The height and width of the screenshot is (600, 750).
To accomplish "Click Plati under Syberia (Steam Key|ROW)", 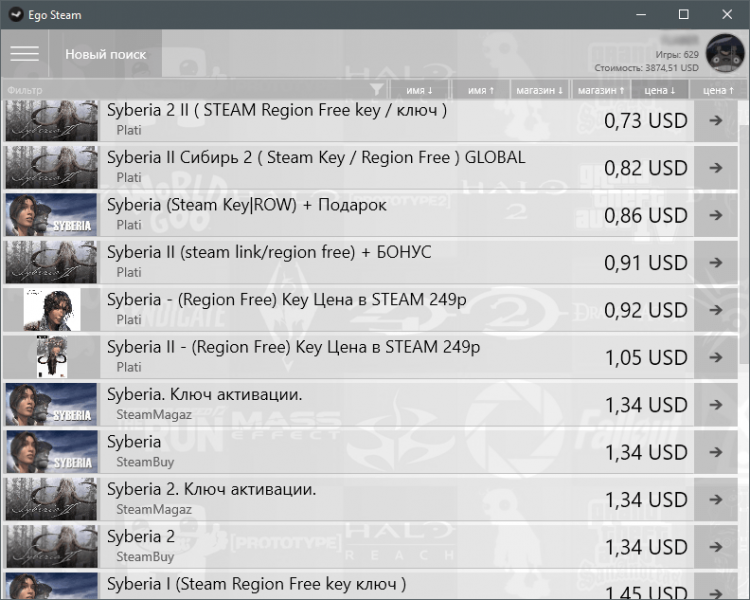I will pyautogui.click(x=129, y=225).
